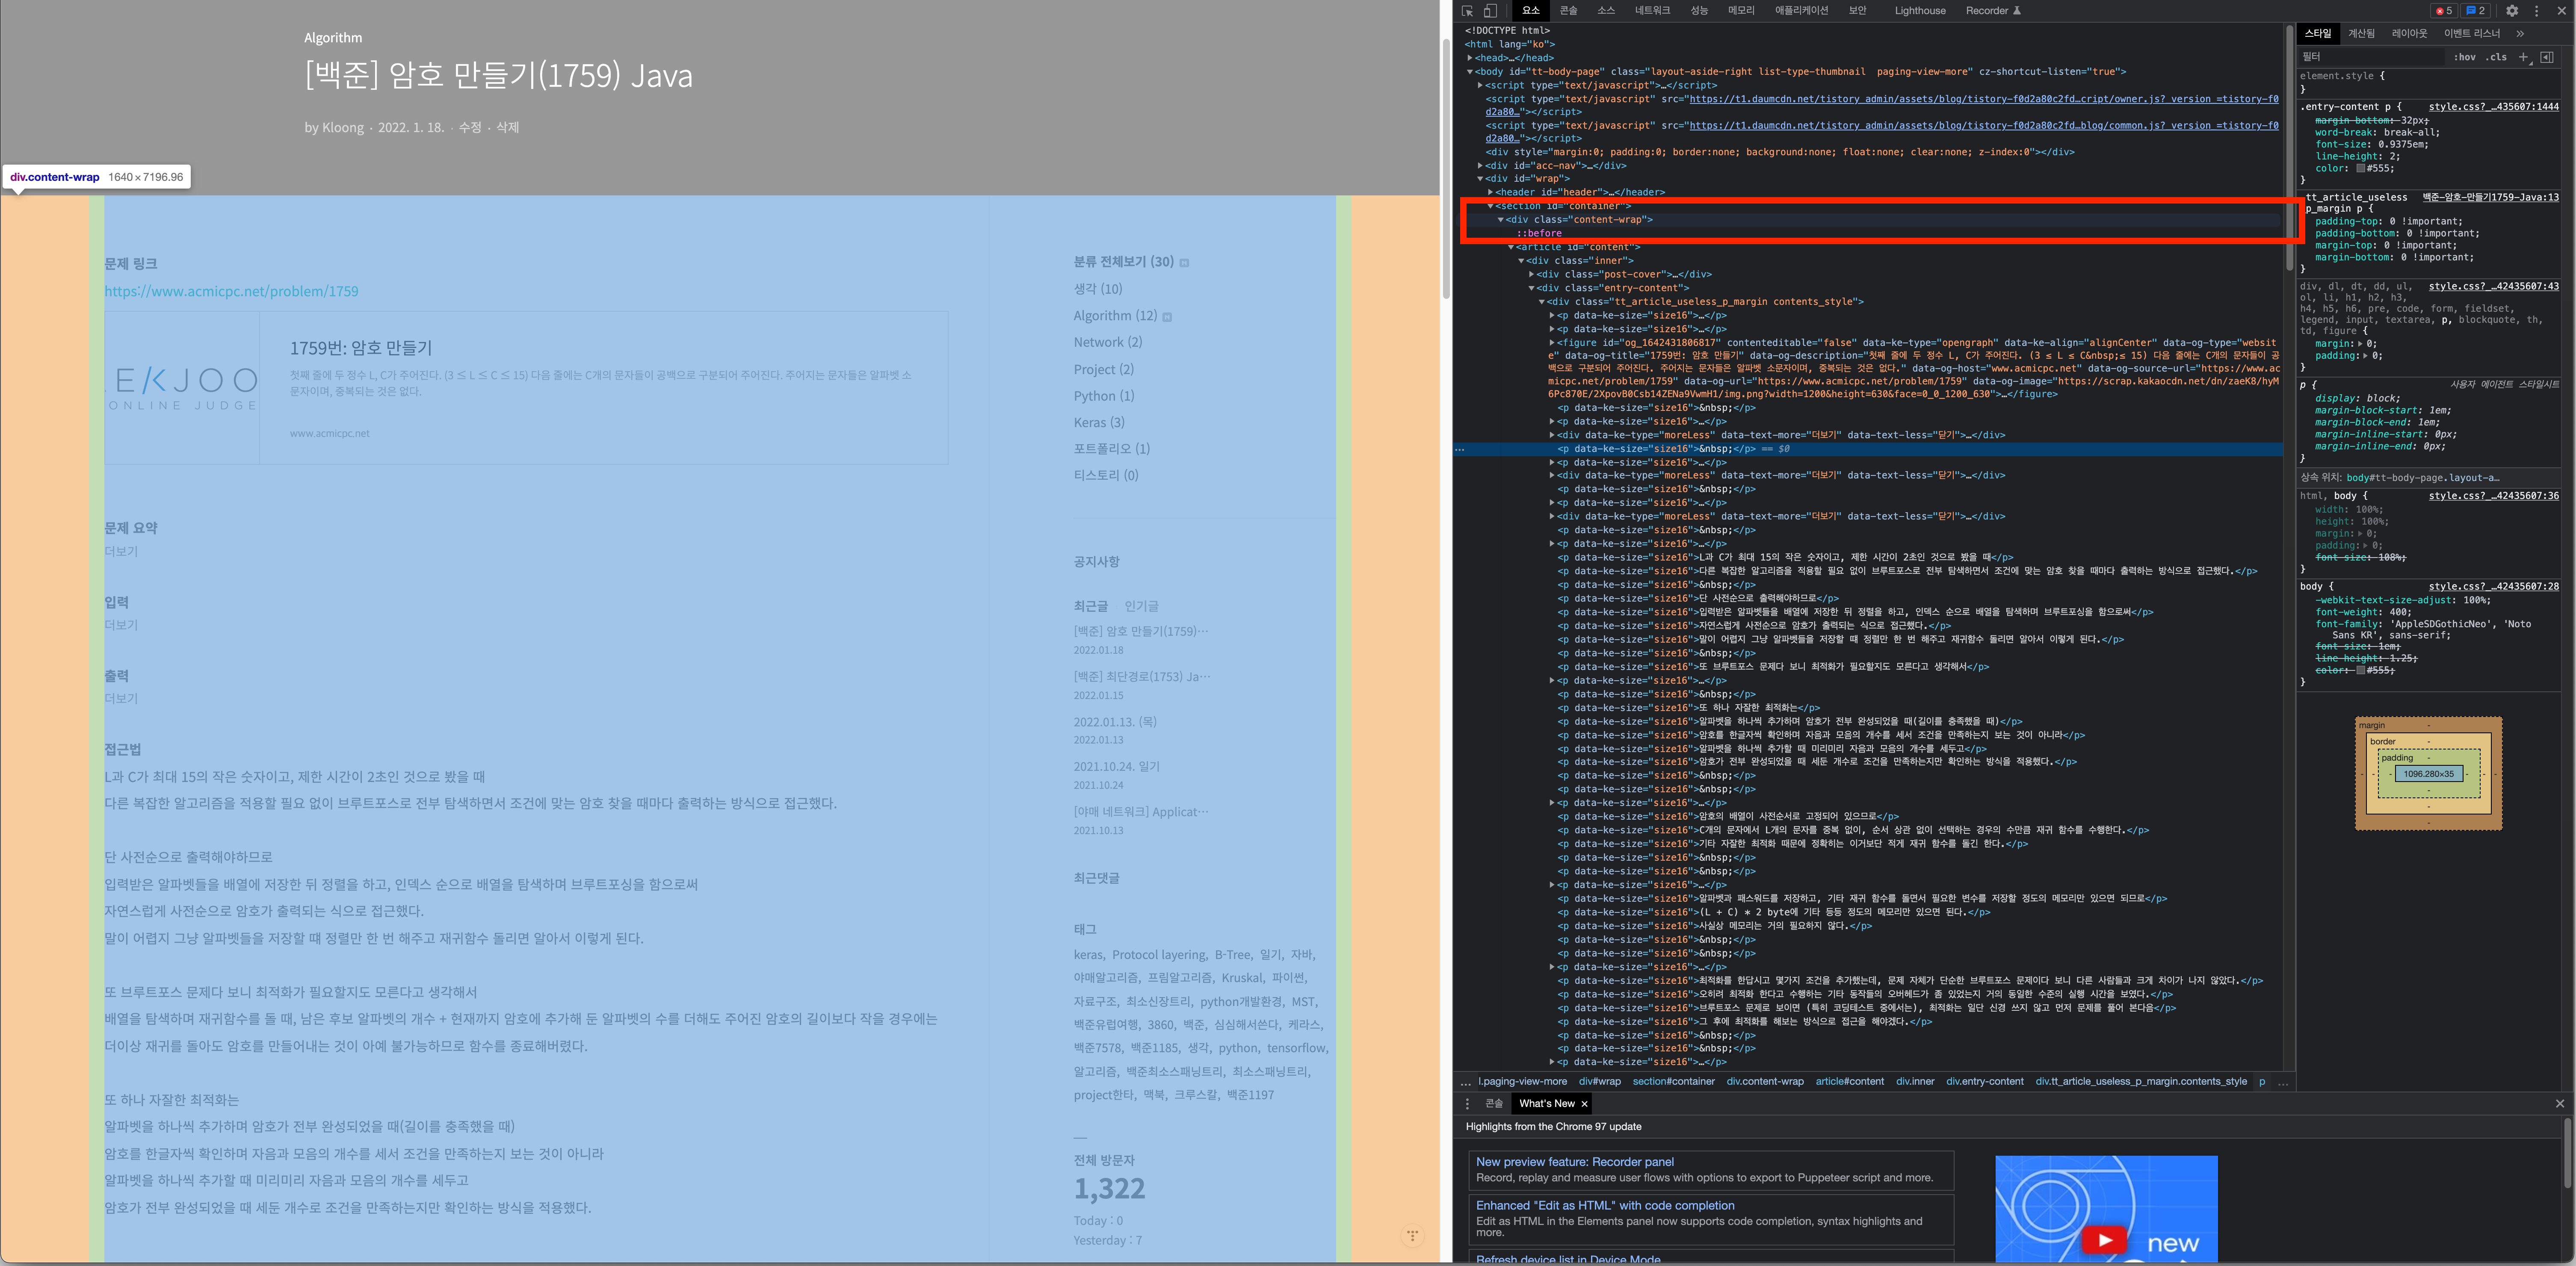
Task: Click the #555 color swatch in .entry-content p
Action: pos(2360,168)
